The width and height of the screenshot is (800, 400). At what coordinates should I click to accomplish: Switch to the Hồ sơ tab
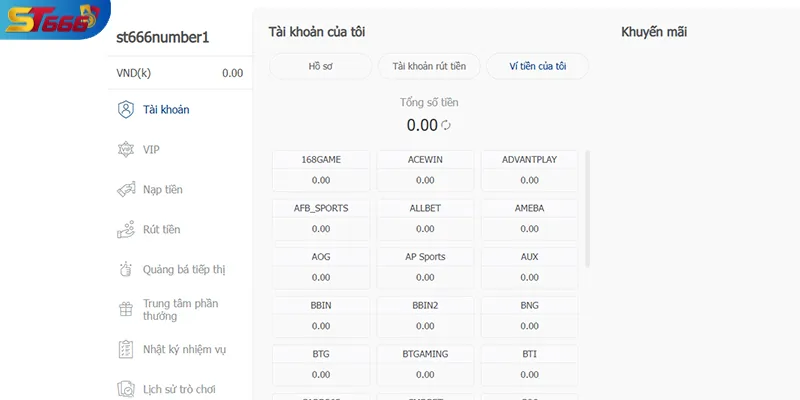[x=320, y=66]
